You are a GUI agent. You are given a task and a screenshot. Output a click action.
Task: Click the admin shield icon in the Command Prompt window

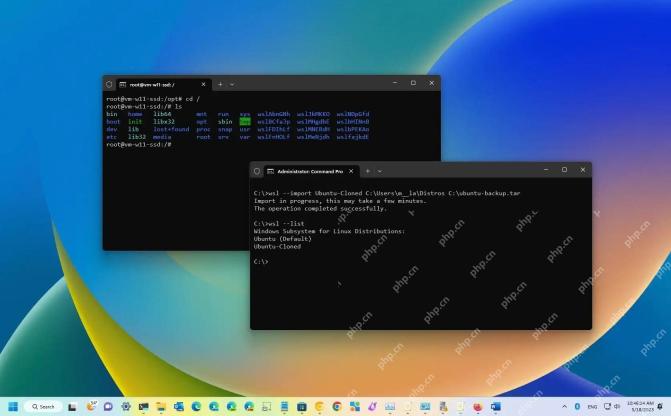[x=257, y=171]
